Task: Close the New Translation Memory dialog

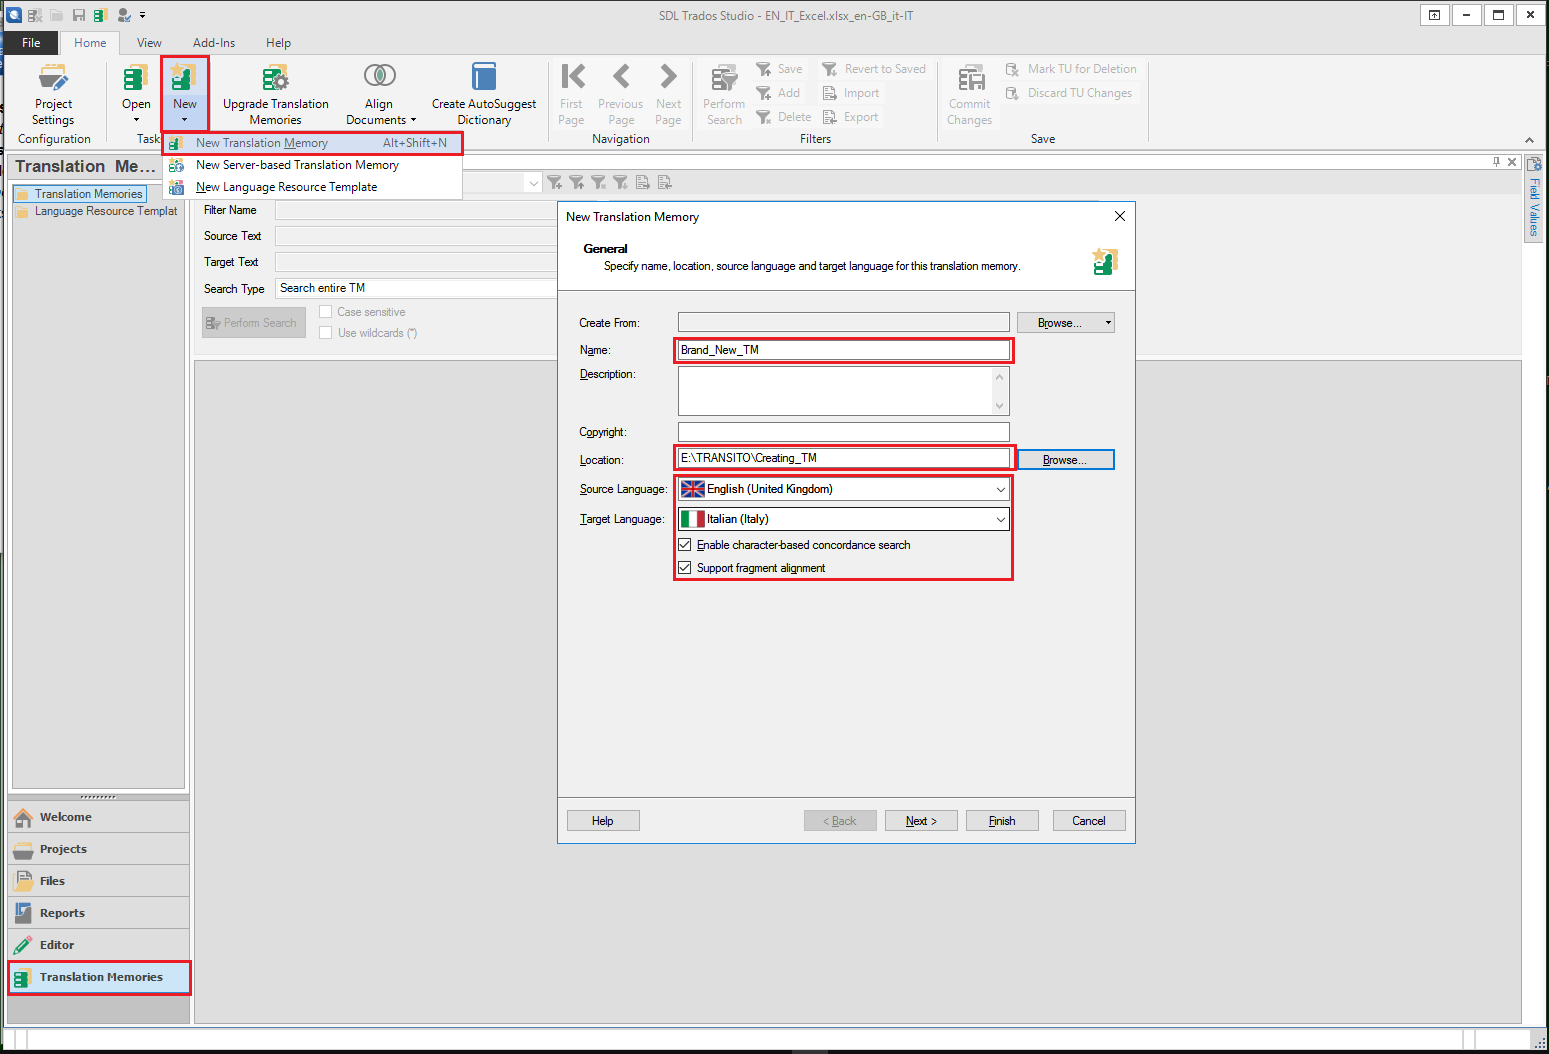Action: coord(1120,216)
